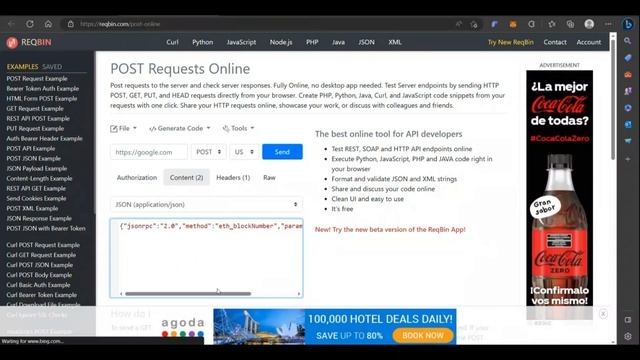Open the Node.js nav menu item

tap(281, 42)
